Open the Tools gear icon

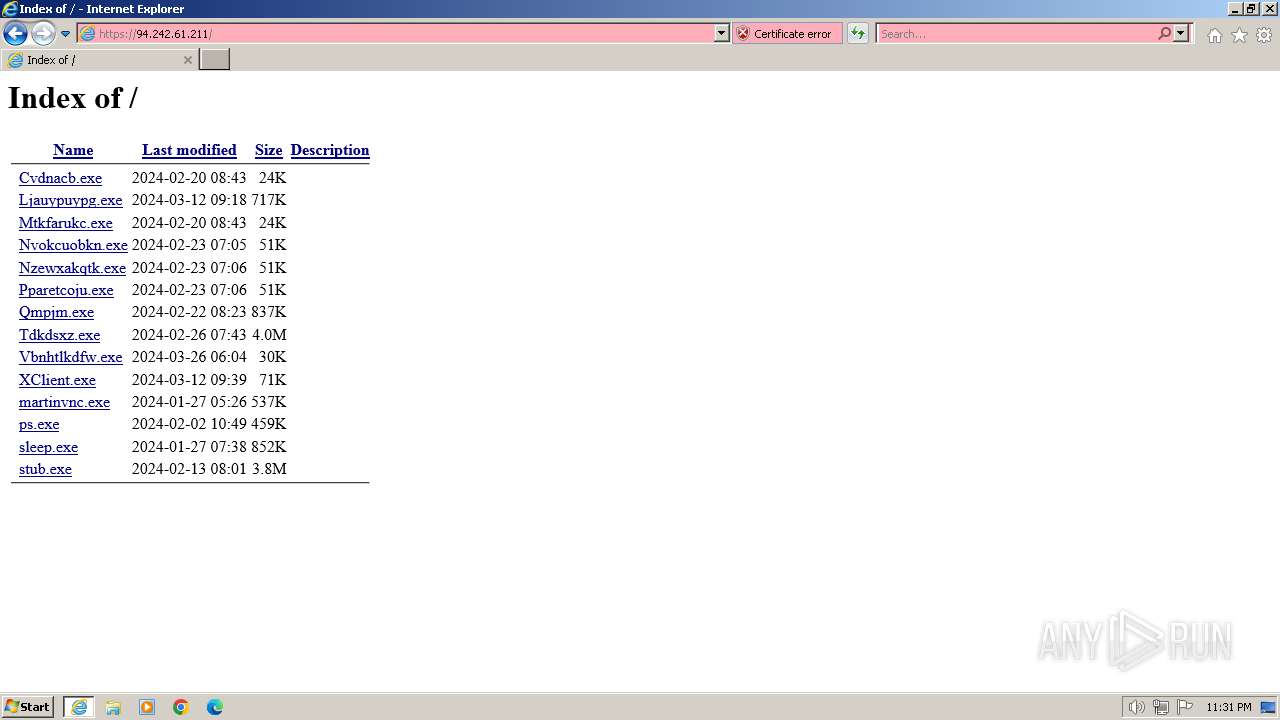pyautogui.click(x=1264, y=35)
